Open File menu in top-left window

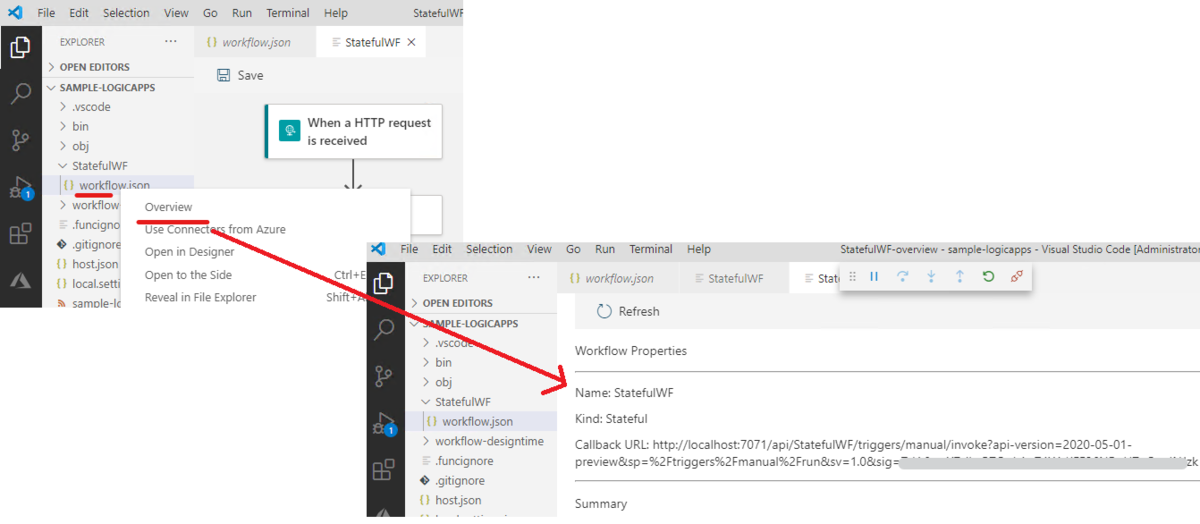click(47, 13)
